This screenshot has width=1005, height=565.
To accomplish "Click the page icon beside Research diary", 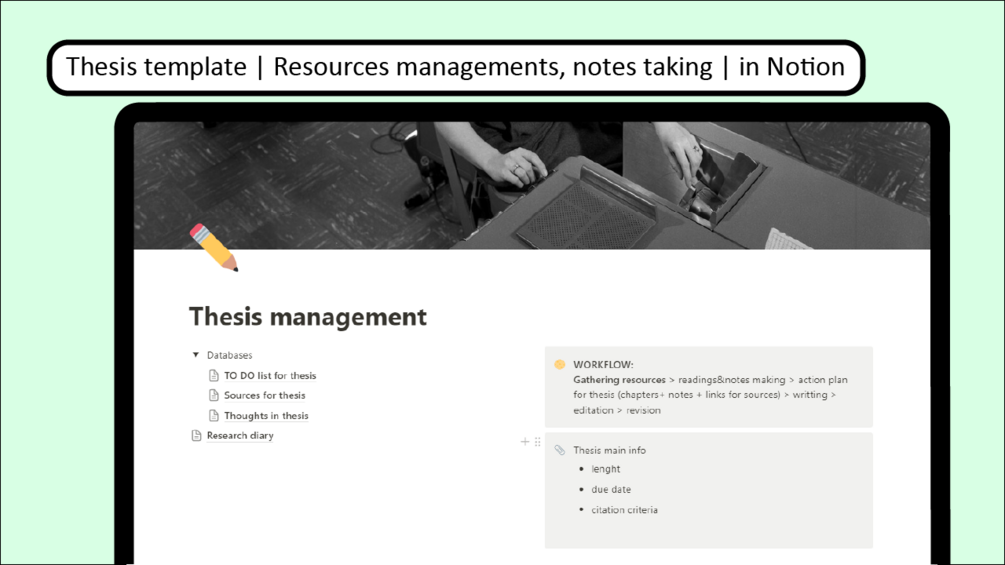I will point(197,436).
